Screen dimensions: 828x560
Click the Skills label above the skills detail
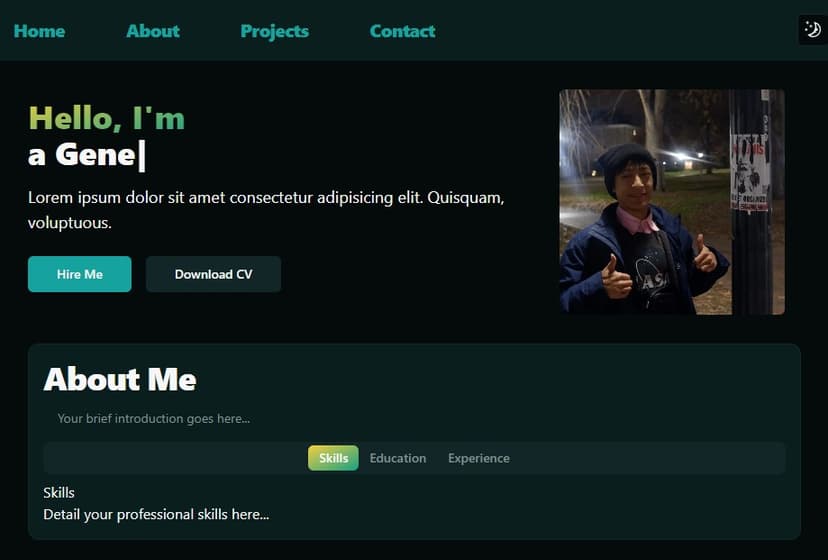[x=59, y=492]
